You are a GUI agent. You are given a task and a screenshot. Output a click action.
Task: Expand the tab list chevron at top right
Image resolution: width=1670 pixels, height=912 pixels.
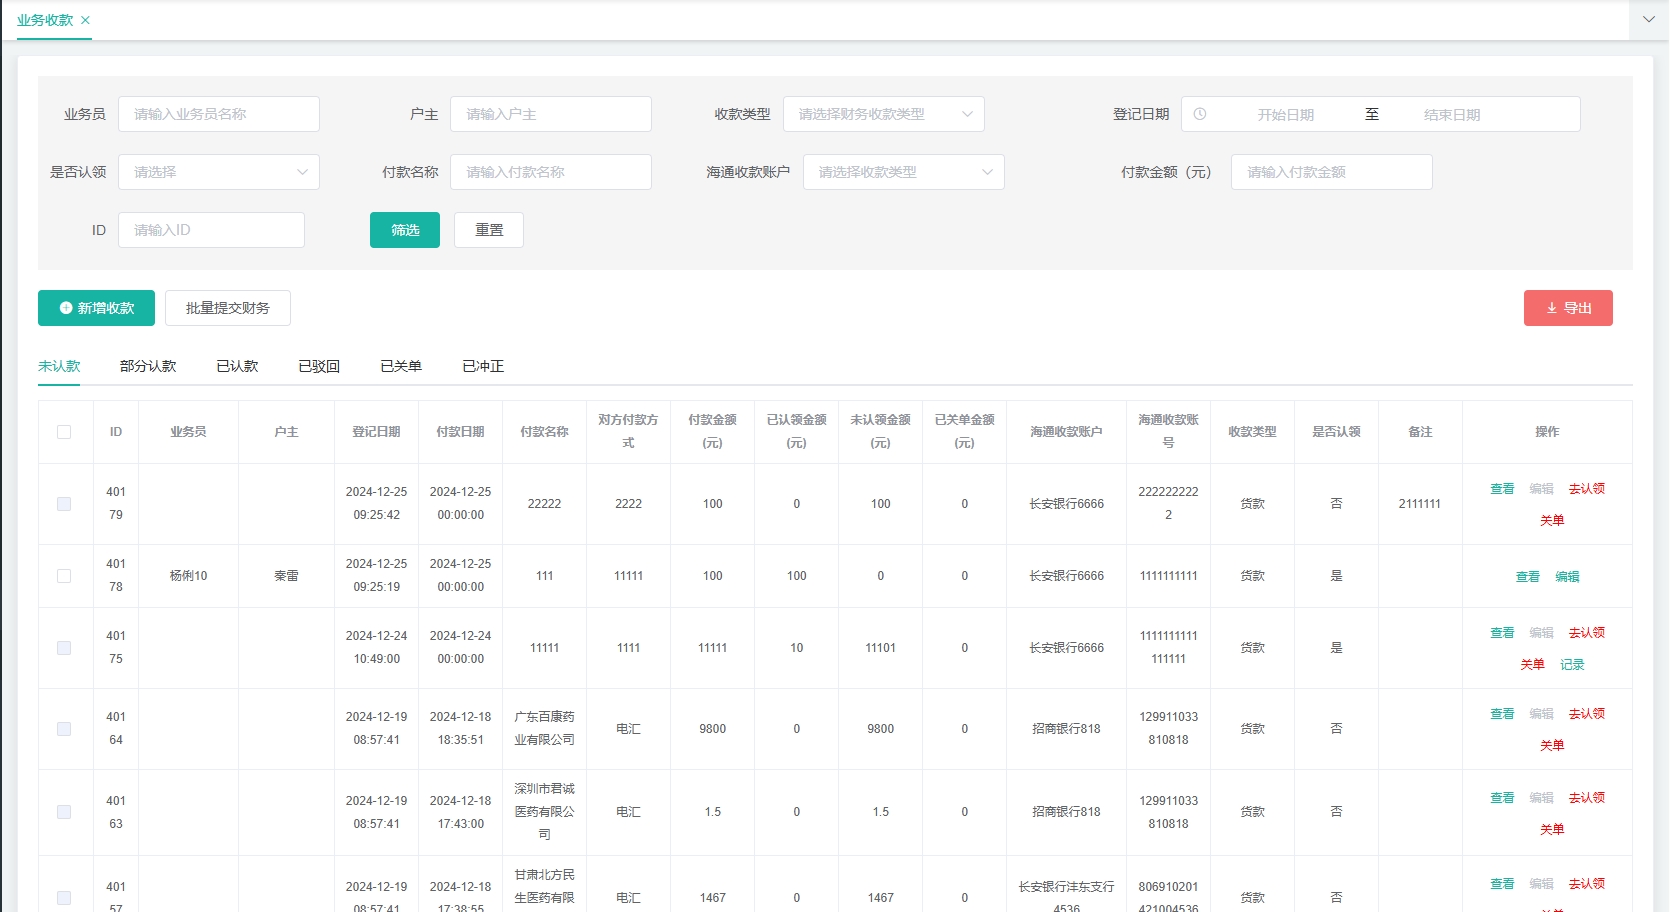(1649, 20)
